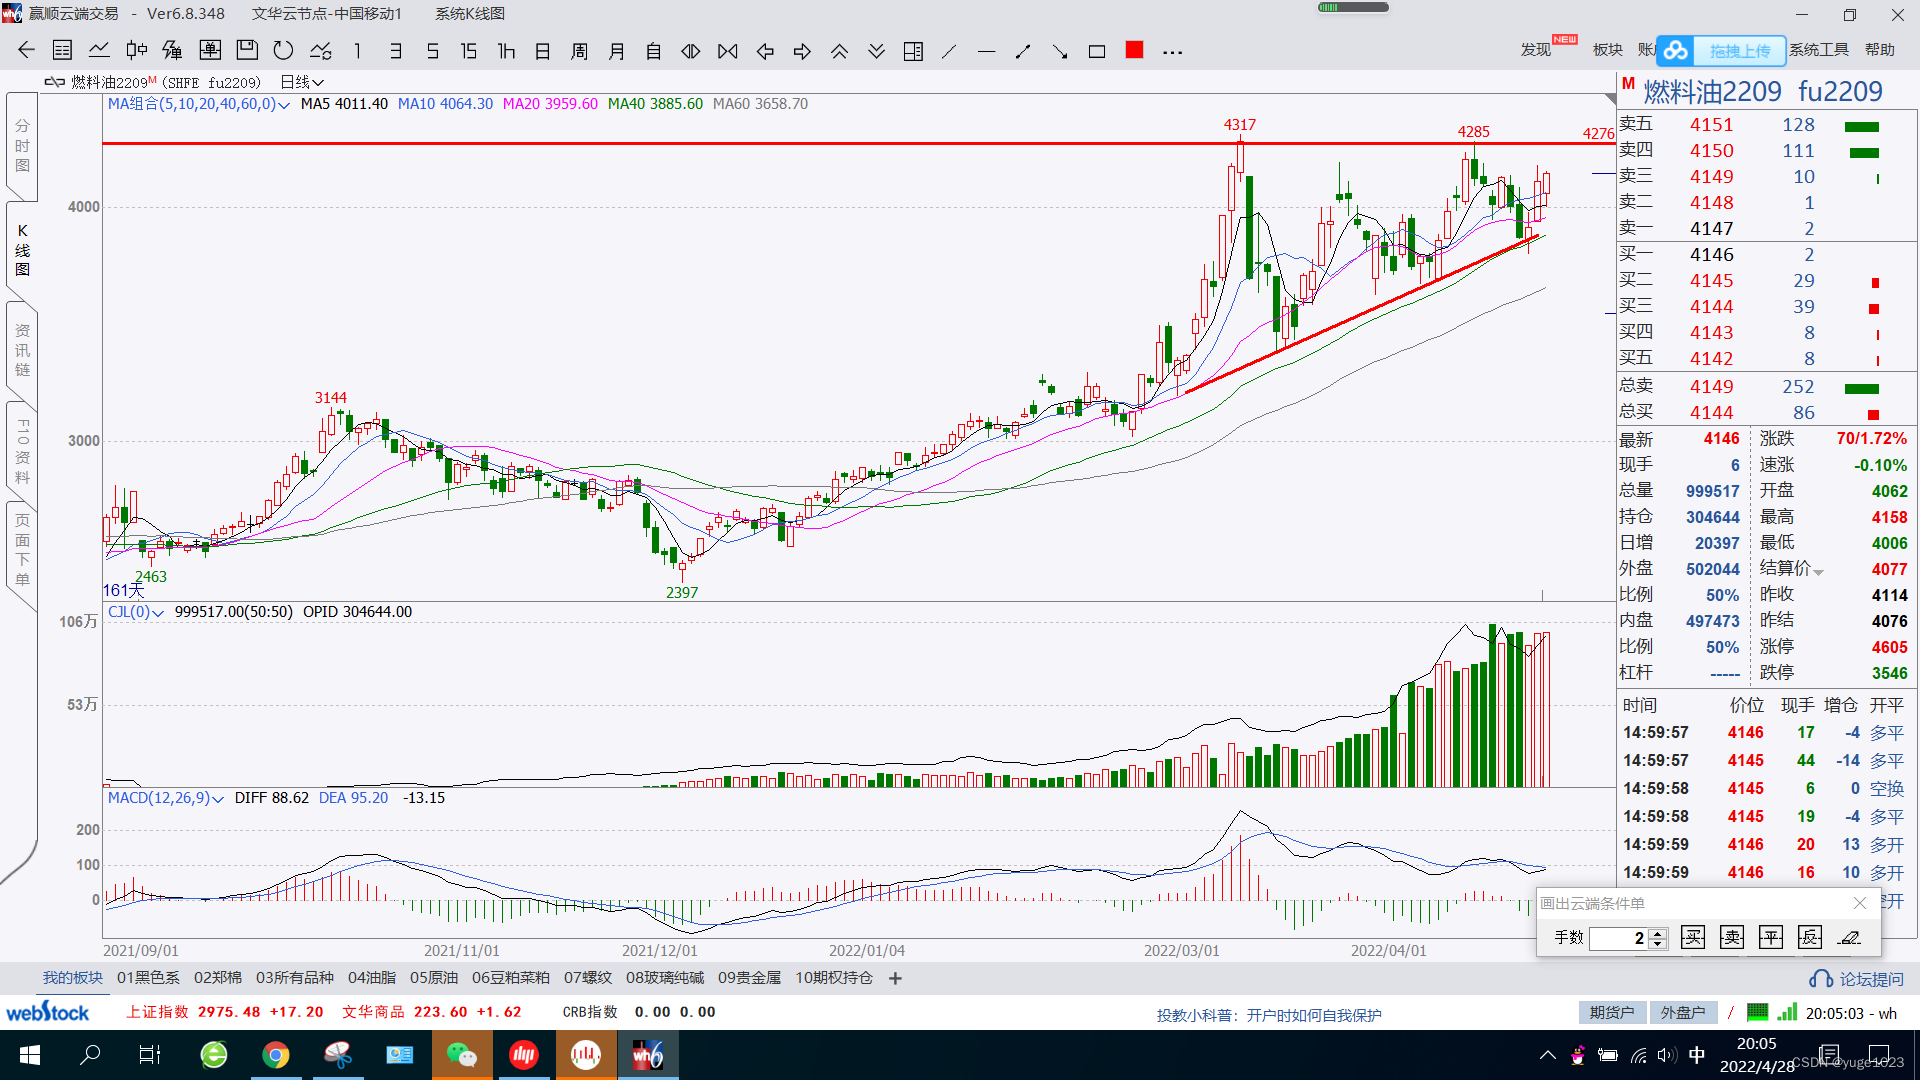Image resolution: width=1920 pixels, height=1080 pixels.
Task: Switch to the time-sharing line chart icon
Action: pos(99,50)
